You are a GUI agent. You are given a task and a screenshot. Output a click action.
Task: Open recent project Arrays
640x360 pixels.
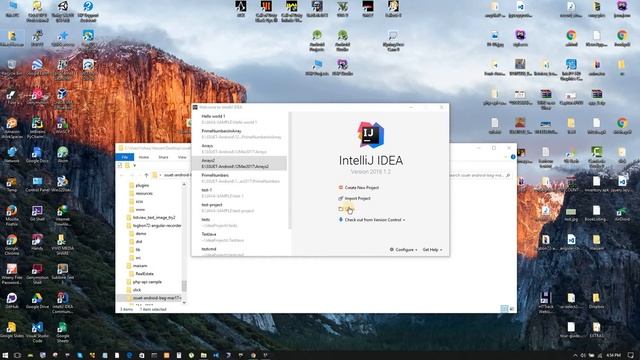click(240, 149)
